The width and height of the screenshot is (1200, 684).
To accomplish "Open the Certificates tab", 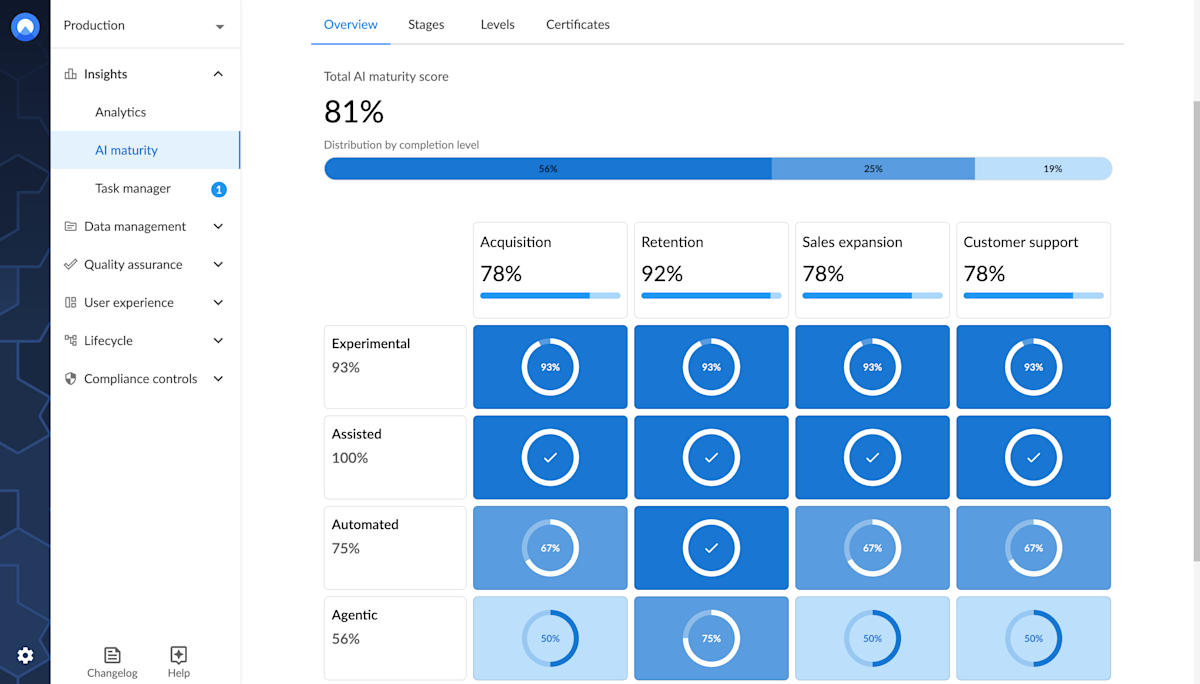I will pyautogui.click(x=577, y=24).
